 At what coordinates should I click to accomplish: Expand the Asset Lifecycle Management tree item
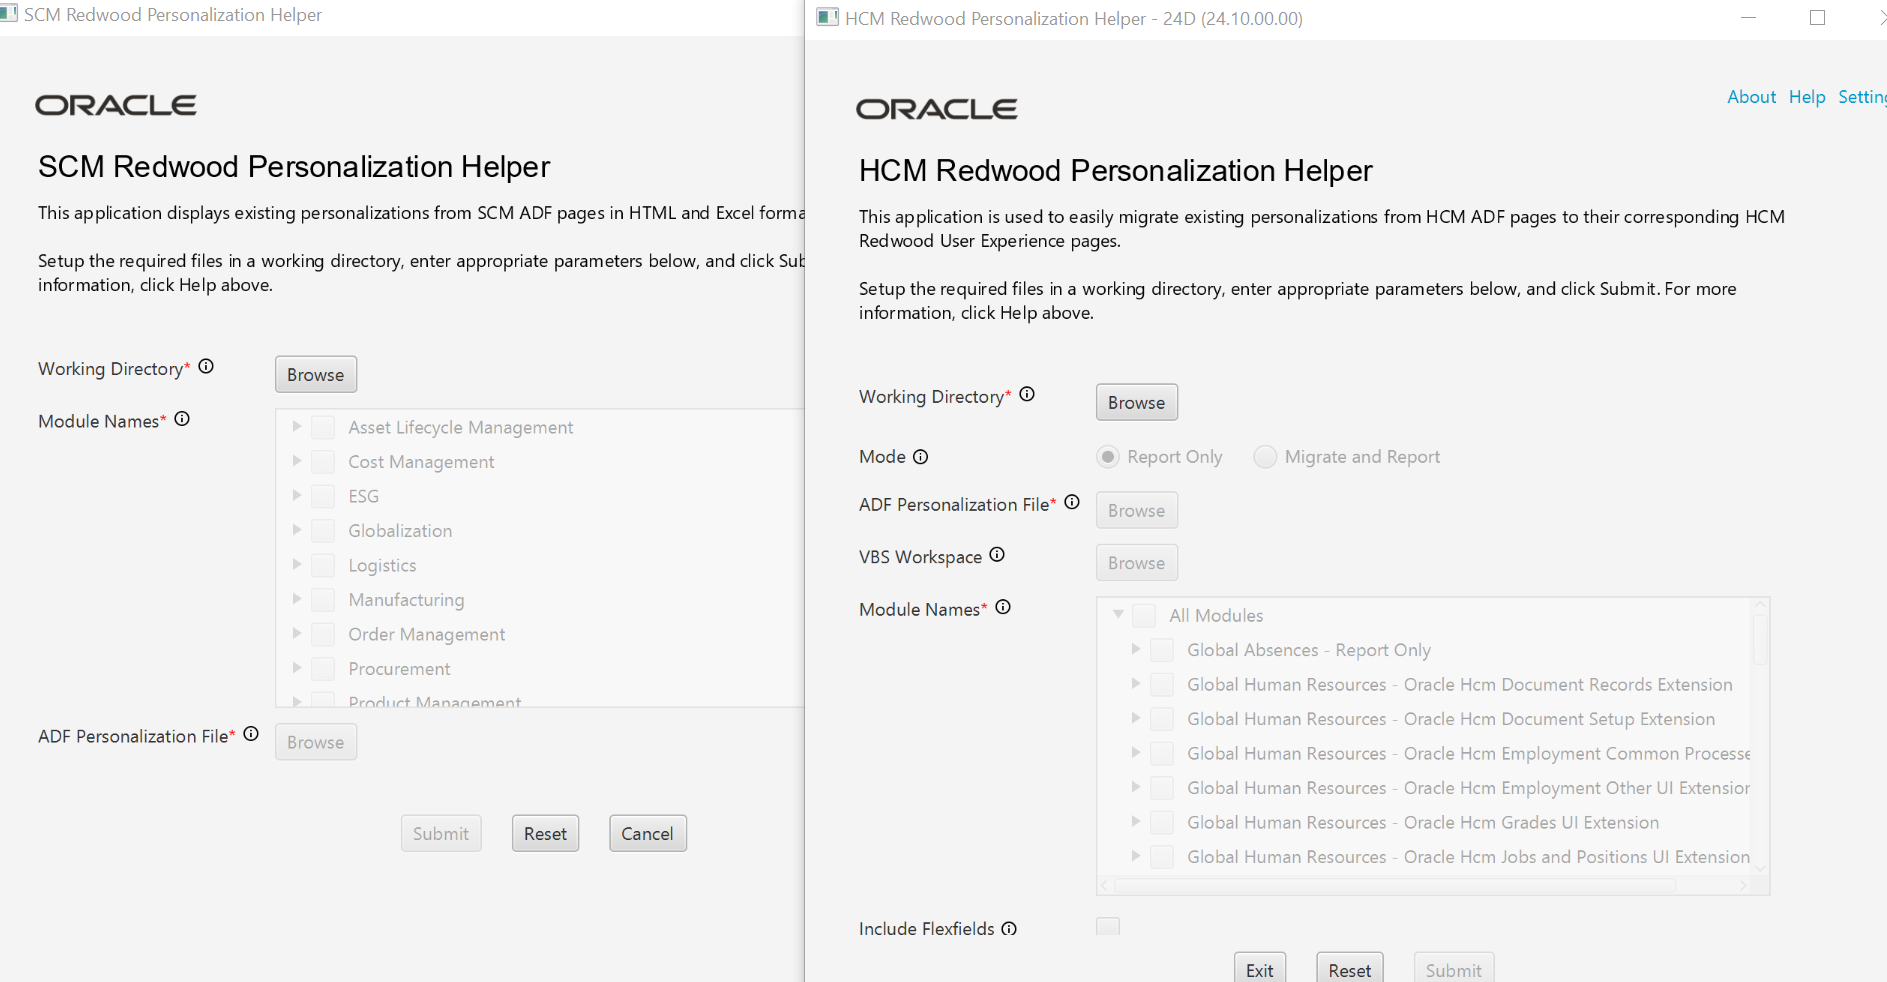point(296,426)
